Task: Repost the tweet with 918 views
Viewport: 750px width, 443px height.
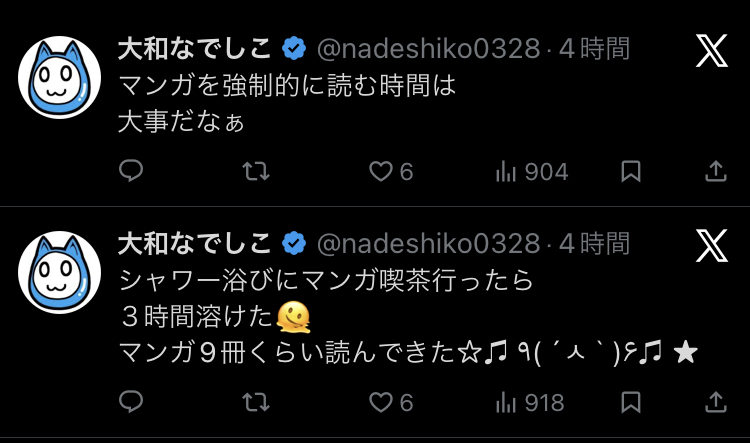Action: [256, 402]
